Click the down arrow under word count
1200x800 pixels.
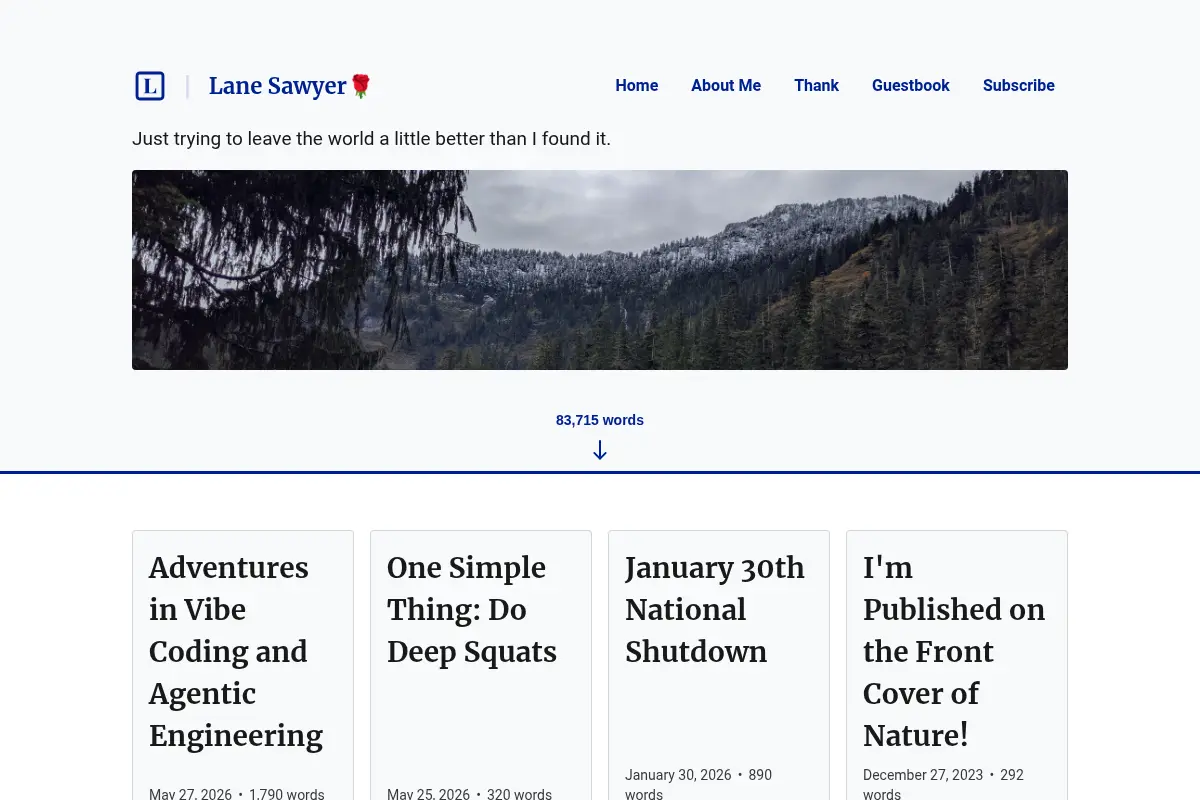click(600, 450)
